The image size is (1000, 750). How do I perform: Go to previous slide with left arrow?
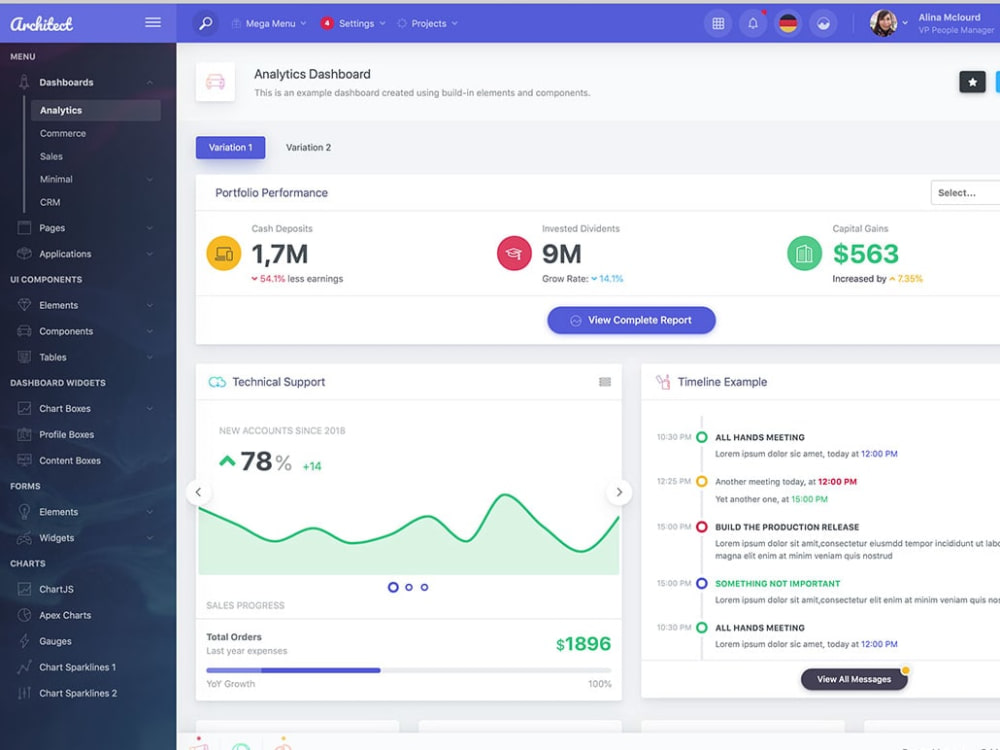click(x=198, y=492)
